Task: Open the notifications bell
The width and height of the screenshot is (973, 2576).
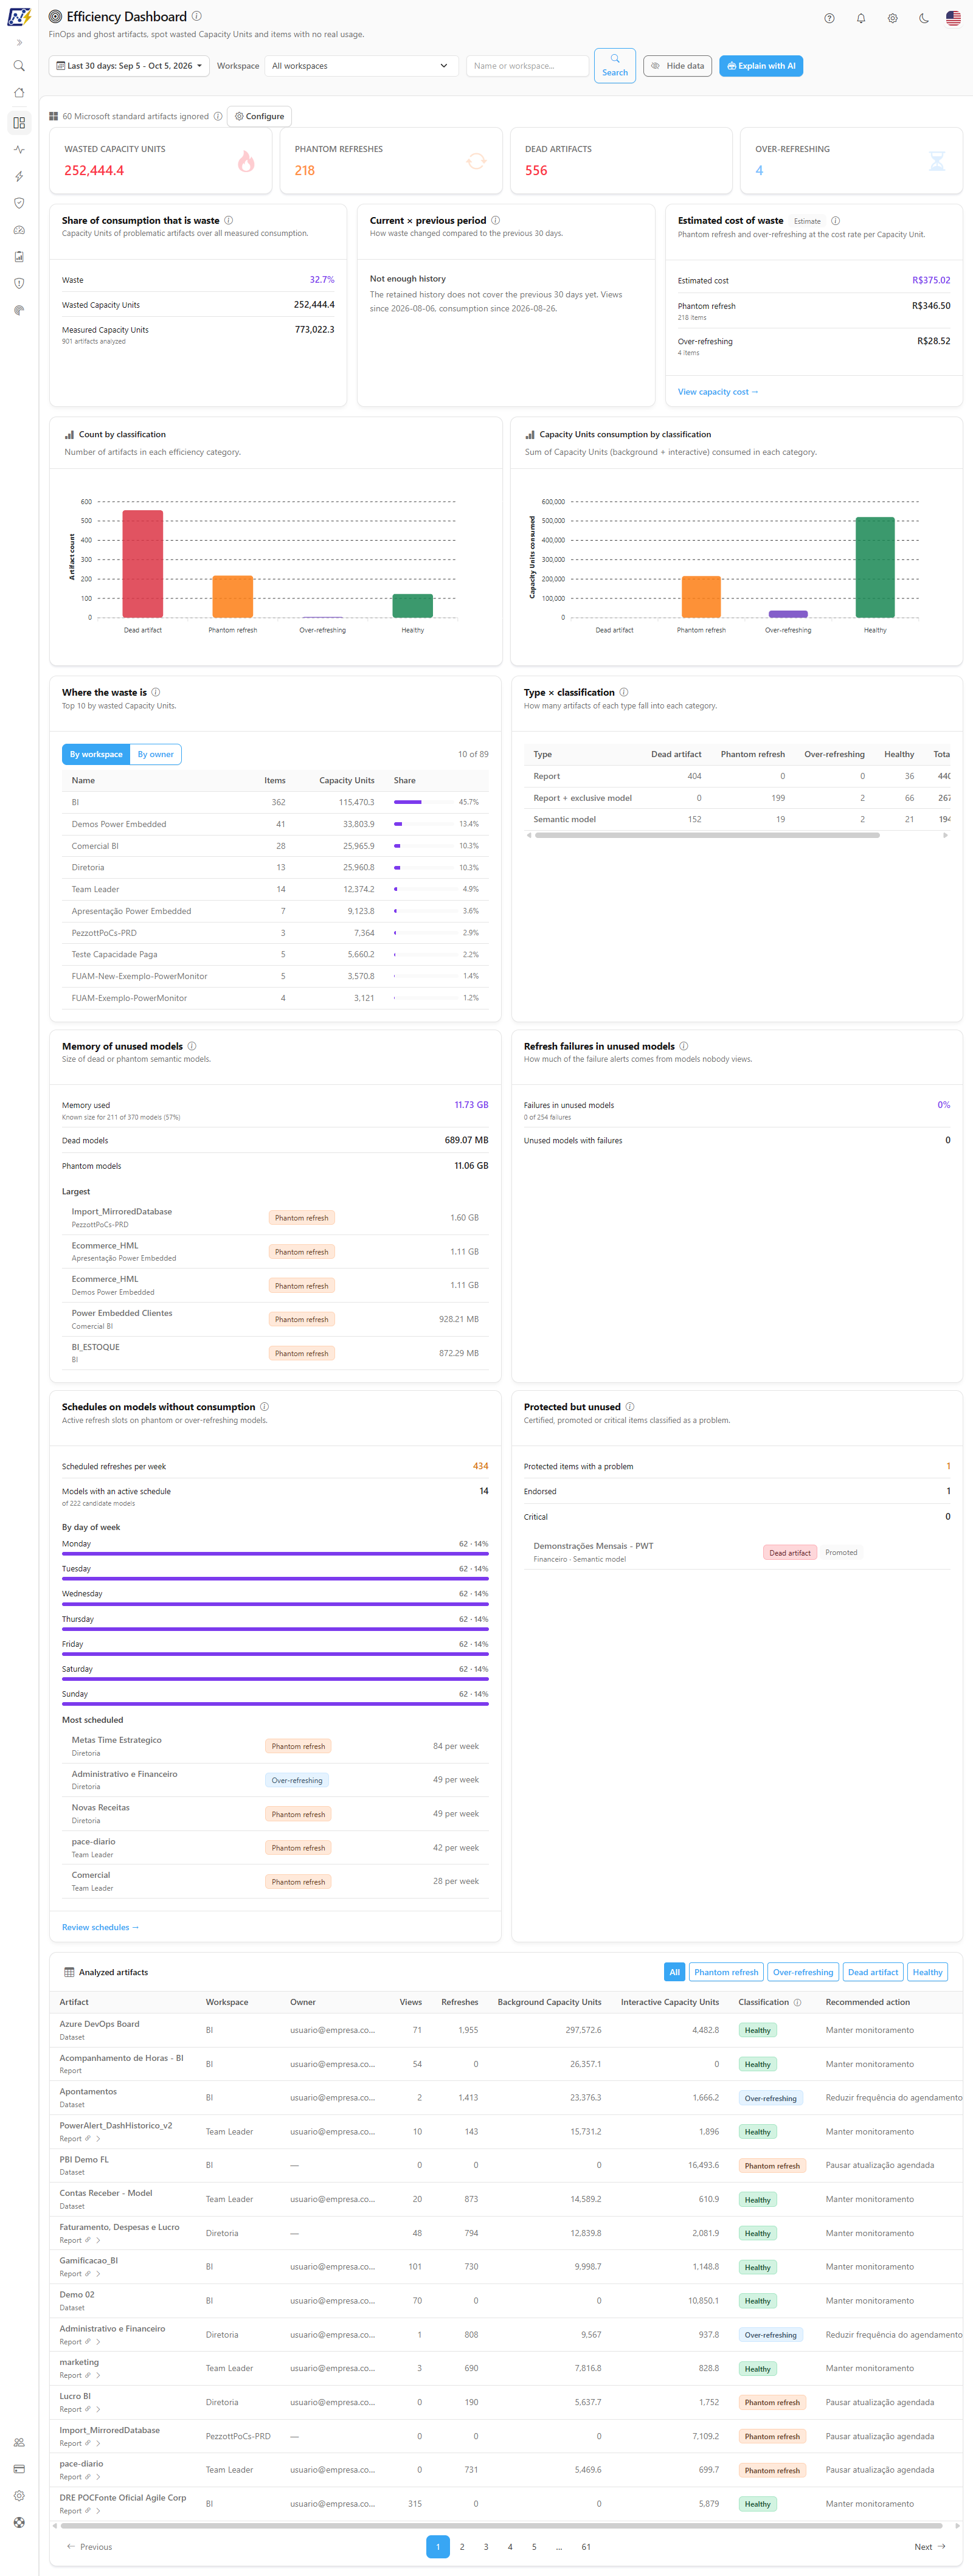Action: click(x=861, y=18)
